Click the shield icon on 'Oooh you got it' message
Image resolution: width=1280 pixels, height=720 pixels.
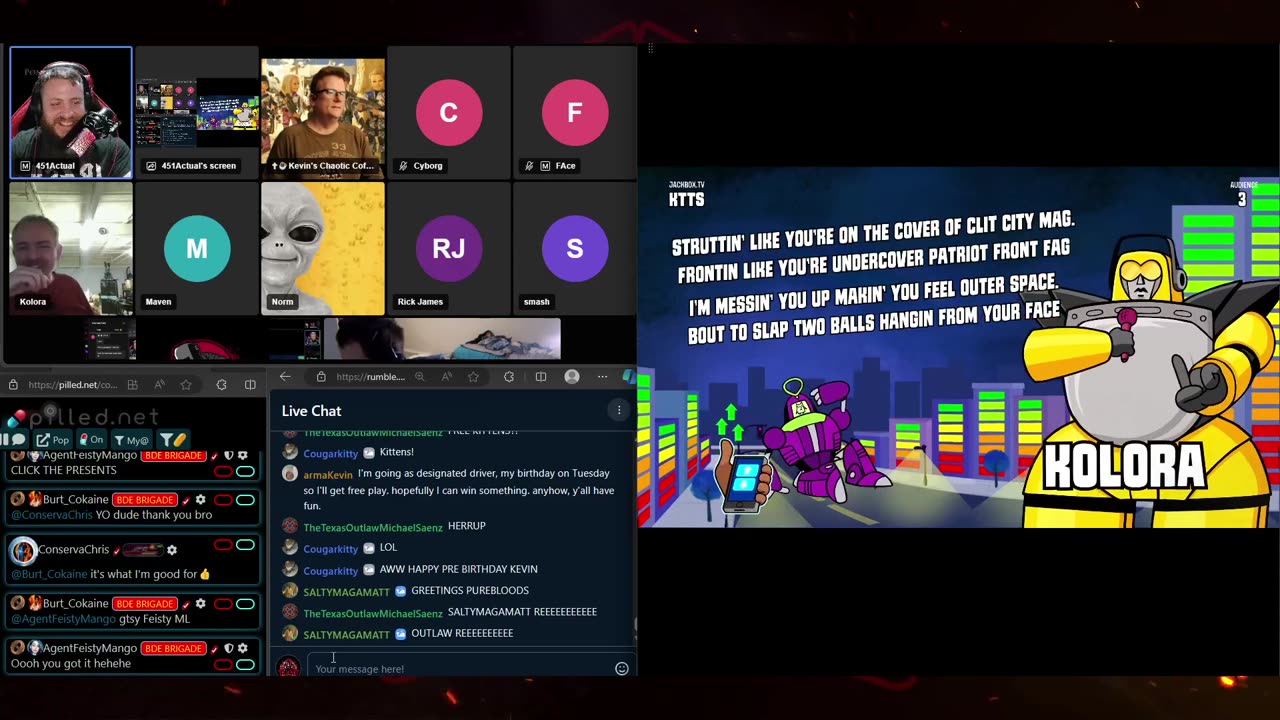click(228, 649)
